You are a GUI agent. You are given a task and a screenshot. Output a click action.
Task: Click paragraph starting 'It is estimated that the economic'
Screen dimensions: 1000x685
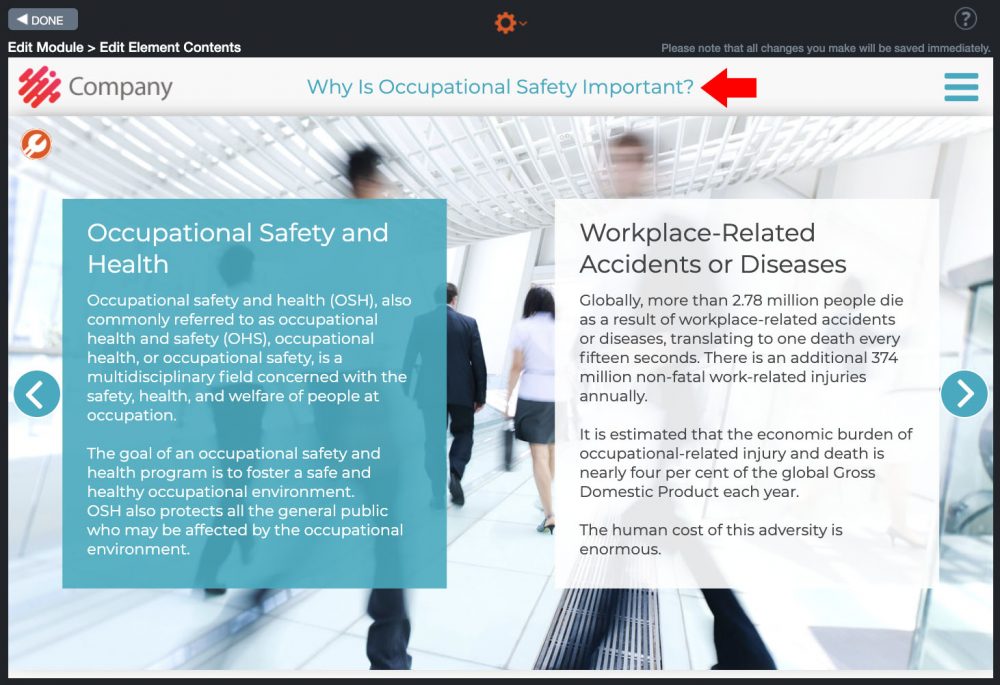pos(746,463)
